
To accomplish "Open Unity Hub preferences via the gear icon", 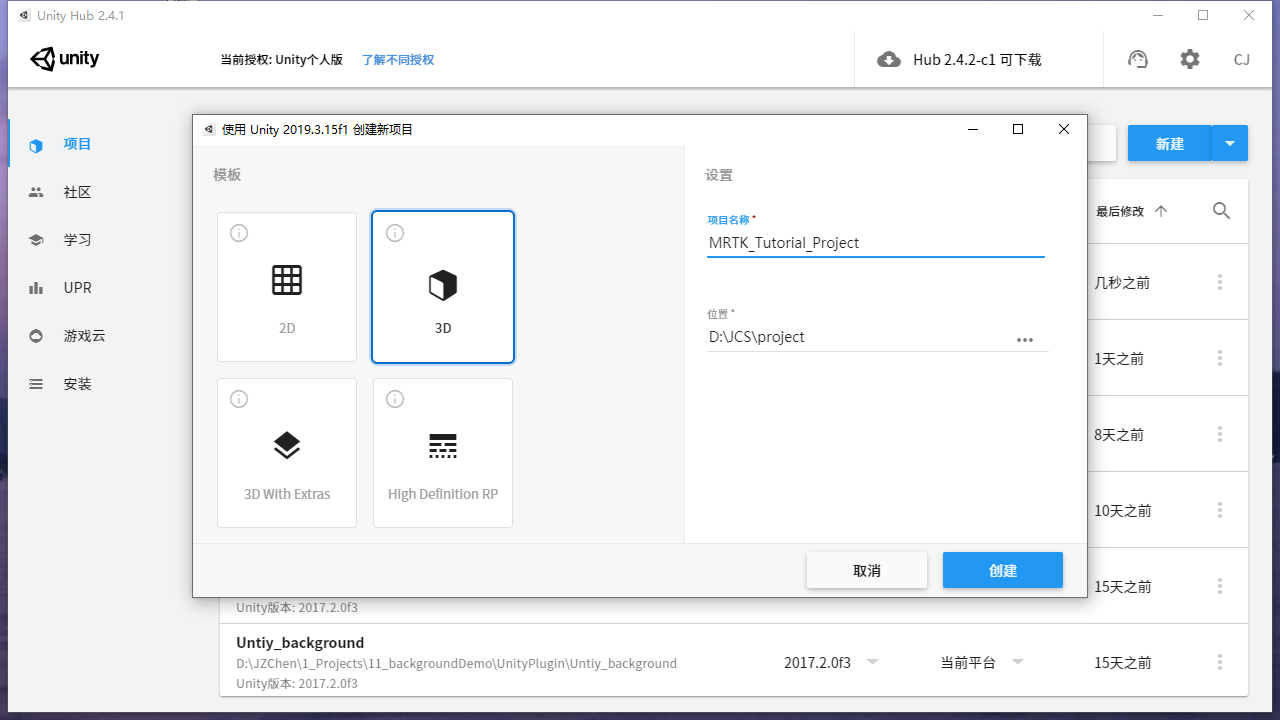I will [1189, 59].
